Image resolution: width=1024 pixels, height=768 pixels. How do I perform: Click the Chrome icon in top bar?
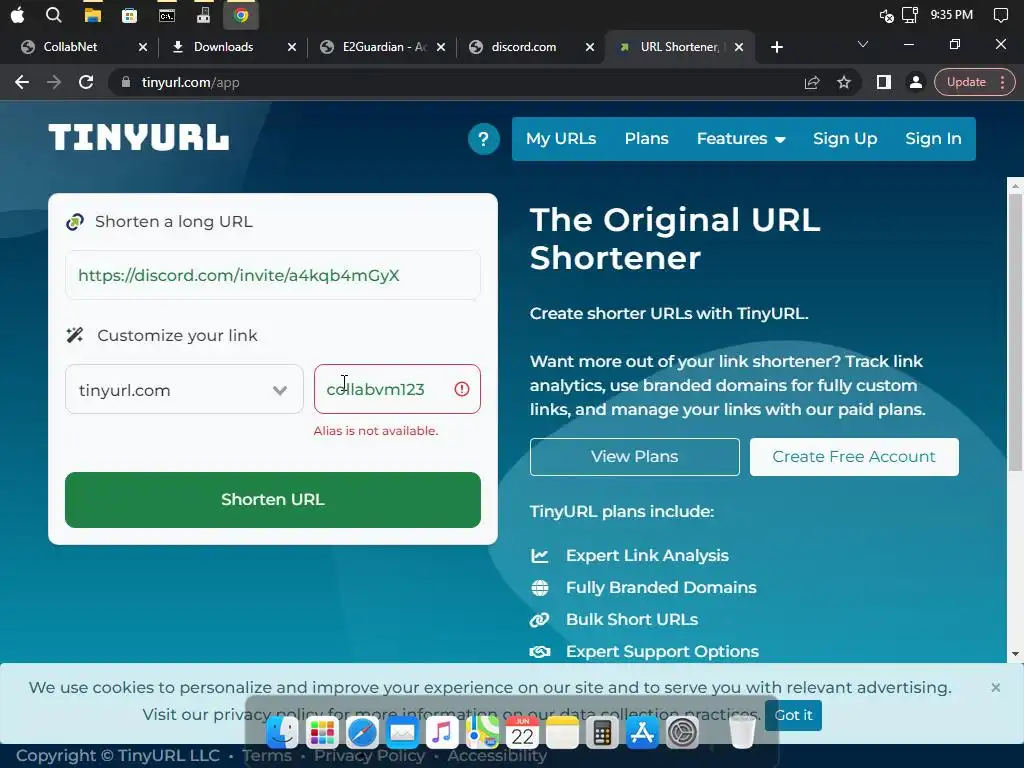(241, 15)
